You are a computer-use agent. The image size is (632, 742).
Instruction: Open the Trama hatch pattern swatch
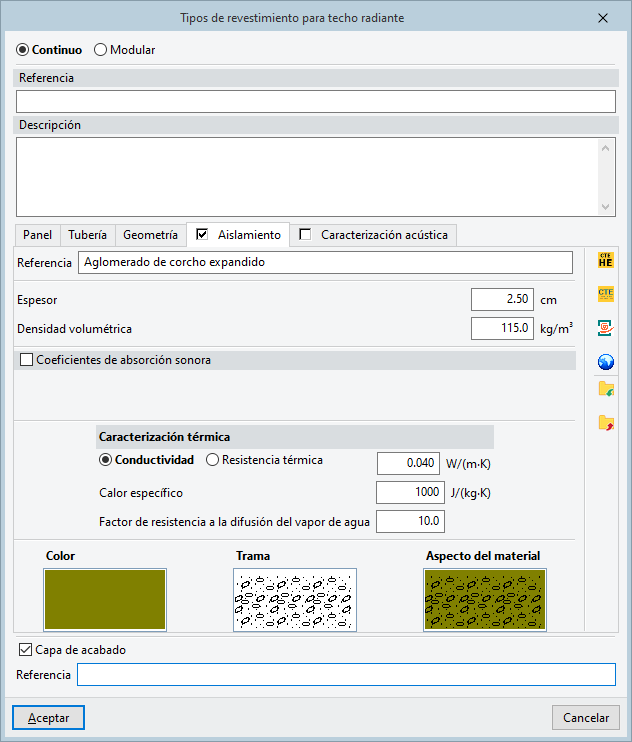[x=295, y=600]
